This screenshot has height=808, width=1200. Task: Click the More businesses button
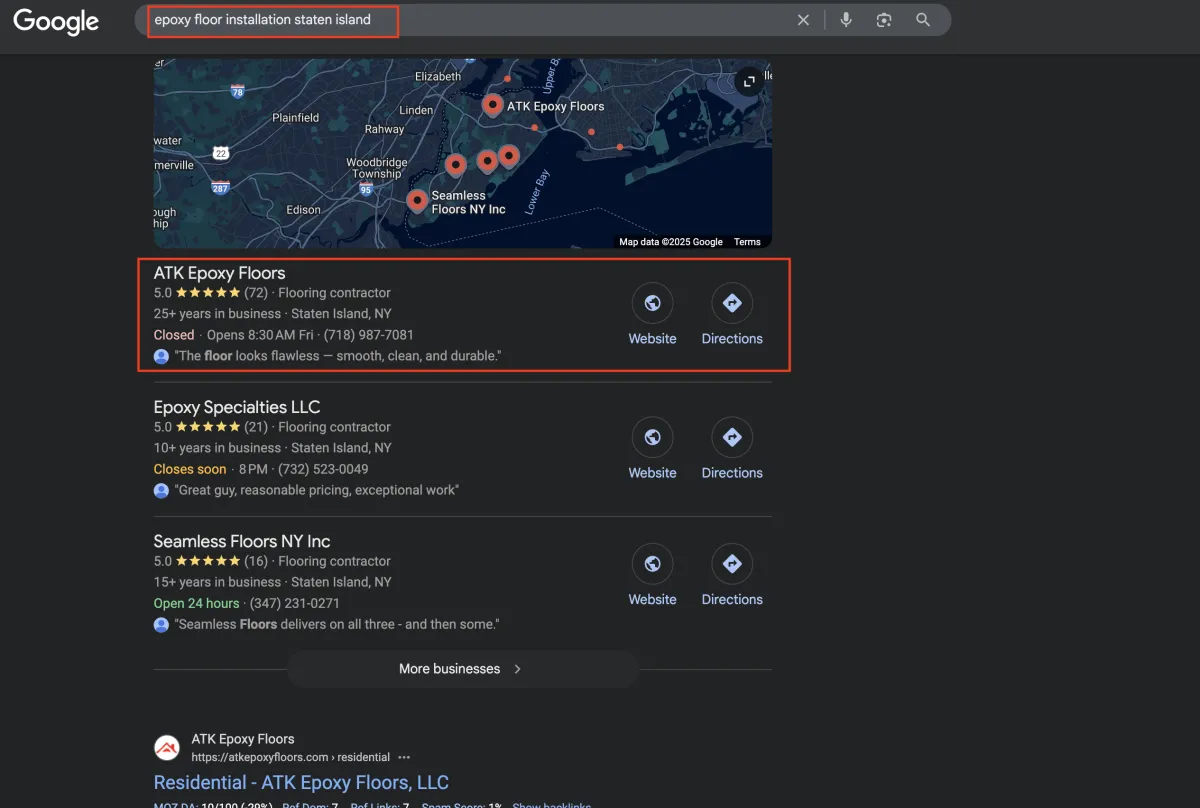pos(462,669)
